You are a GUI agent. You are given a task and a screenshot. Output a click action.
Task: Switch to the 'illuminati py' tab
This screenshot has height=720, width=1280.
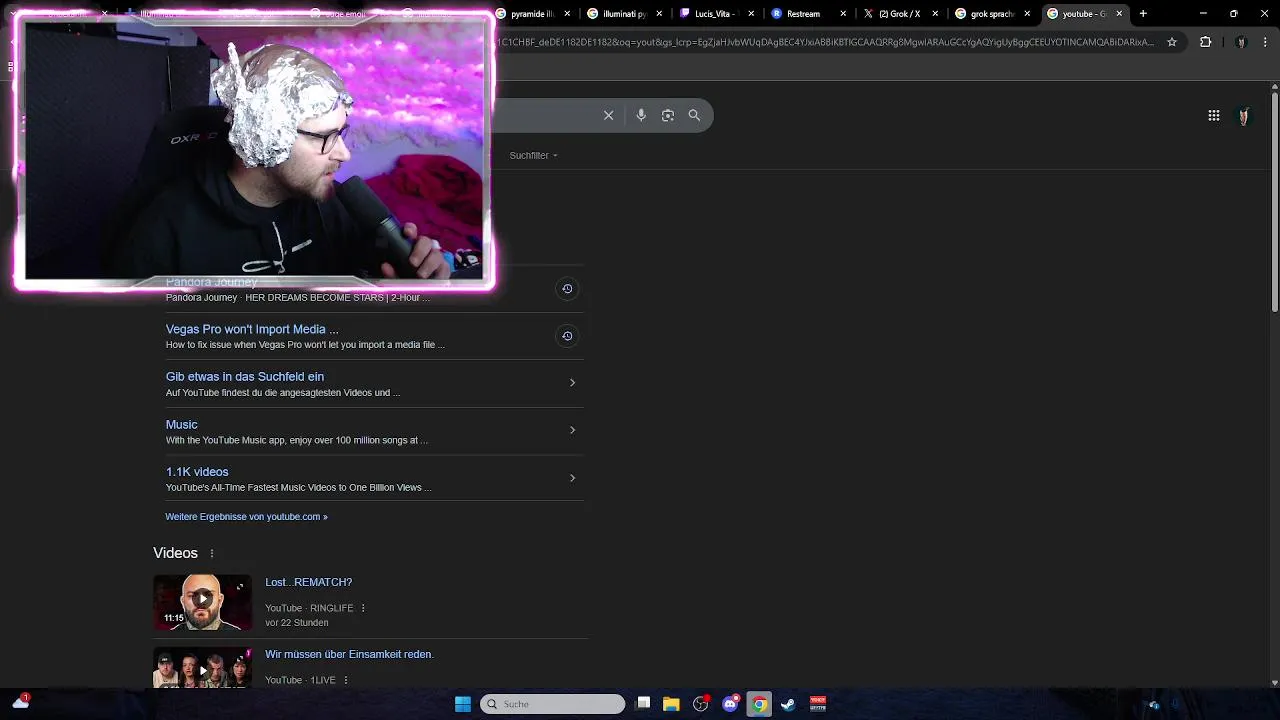(625, 14)
